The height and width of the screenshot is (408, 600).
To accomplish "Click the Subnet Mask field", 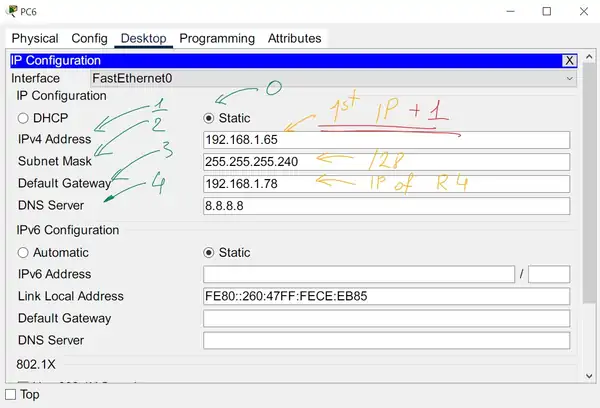I will tap(386, 162).
